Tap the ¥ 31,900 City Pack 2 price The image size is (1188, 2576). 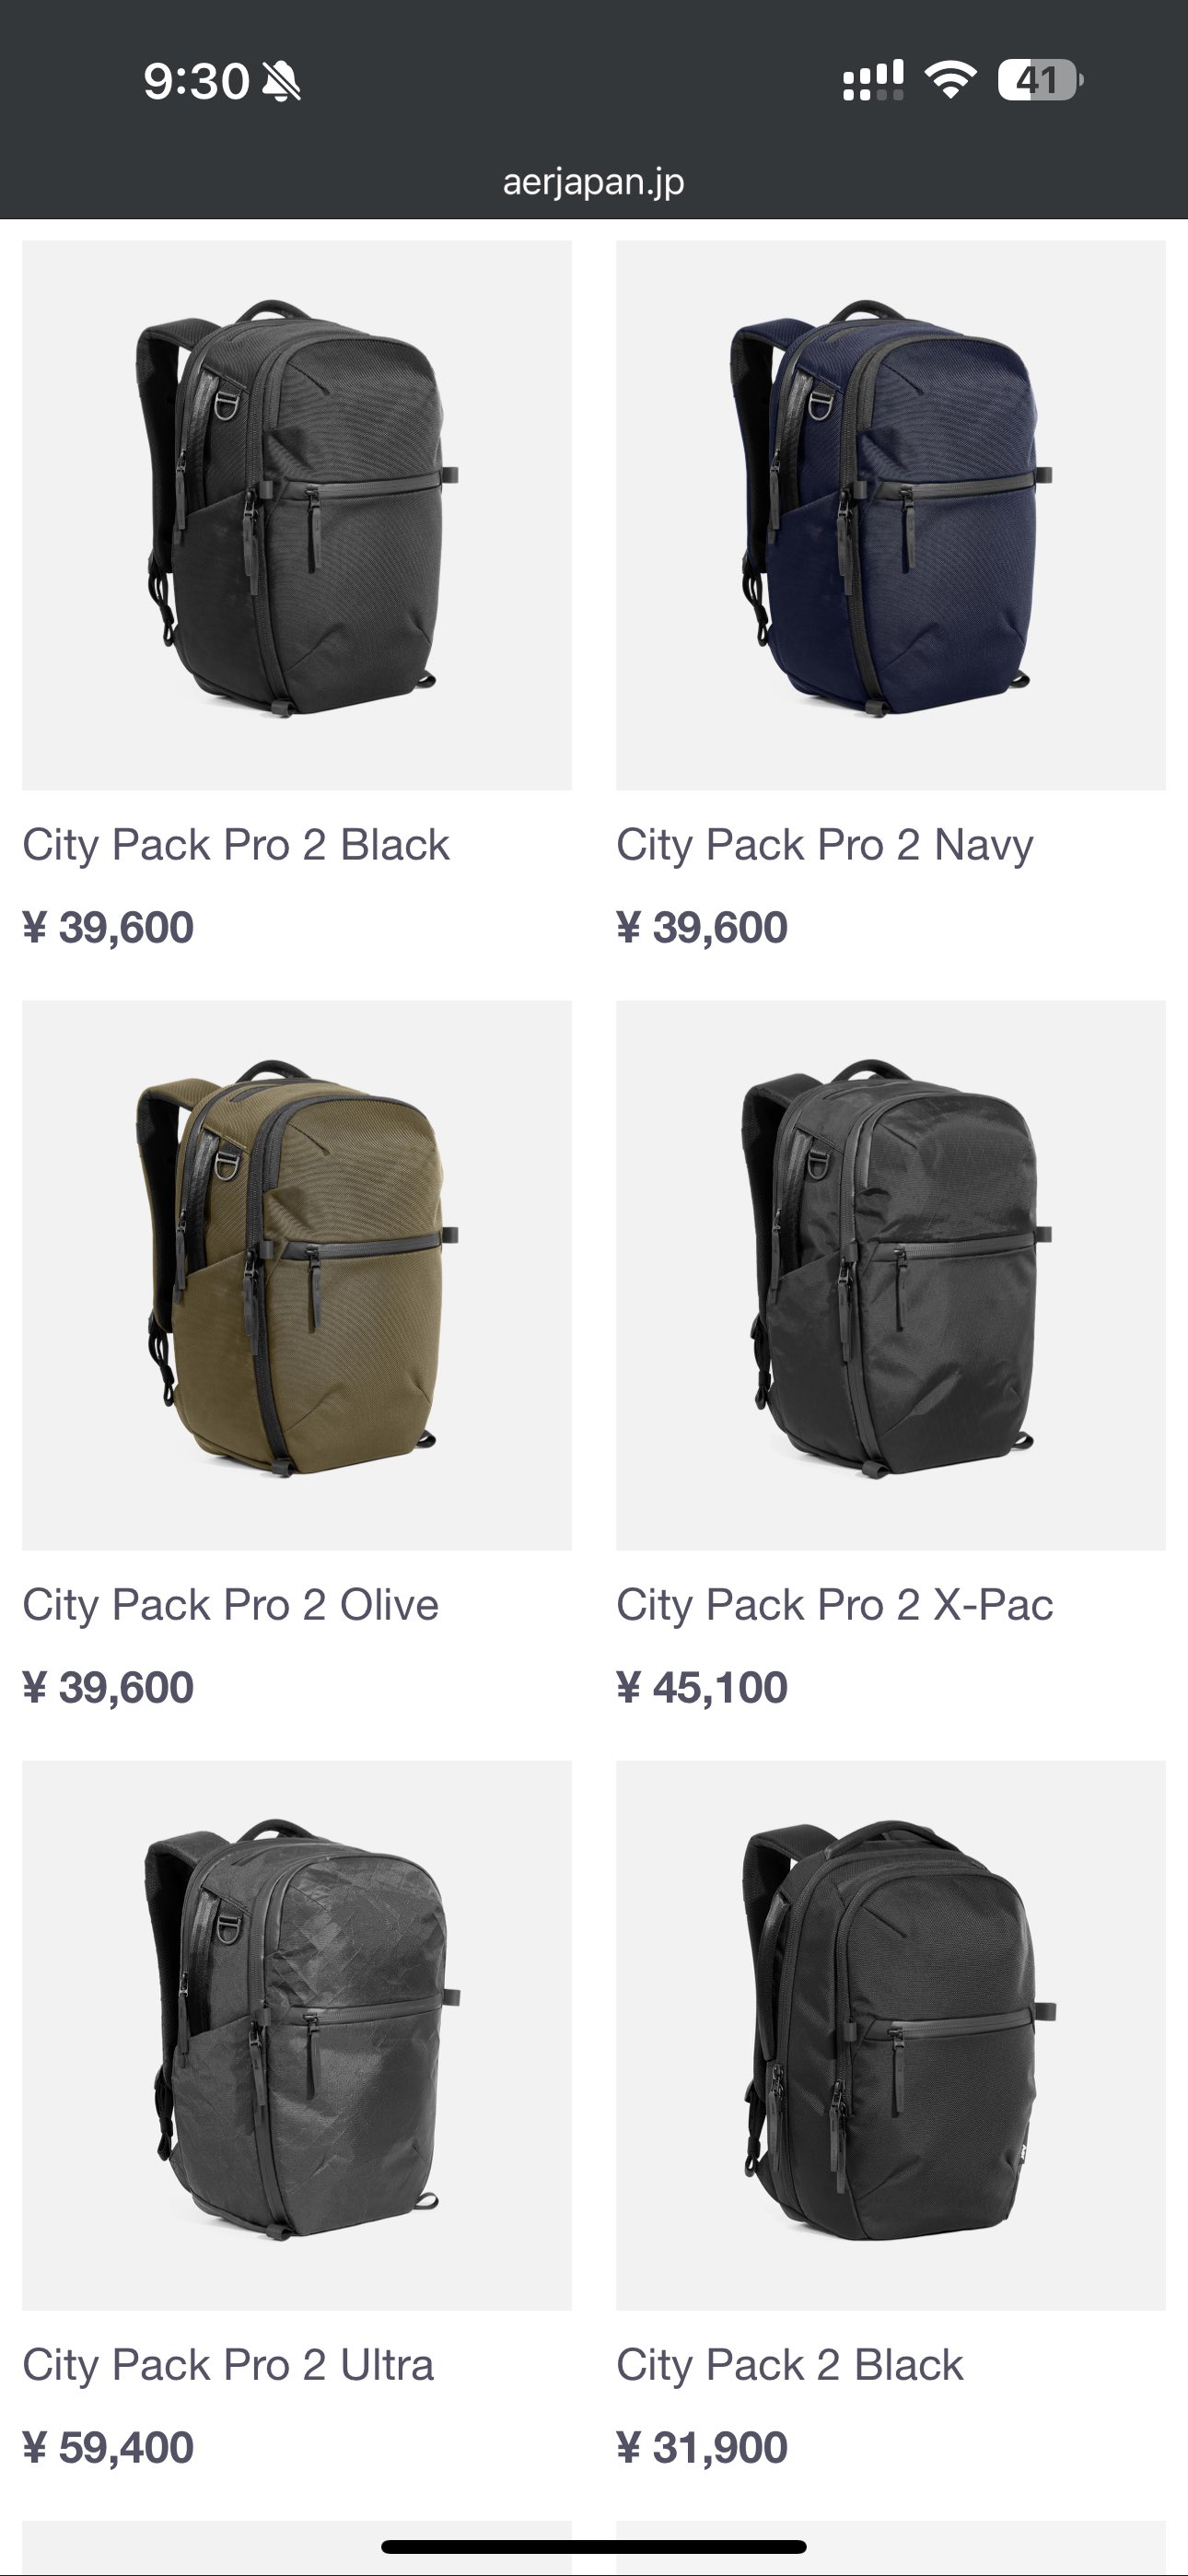pos(702,2448)
